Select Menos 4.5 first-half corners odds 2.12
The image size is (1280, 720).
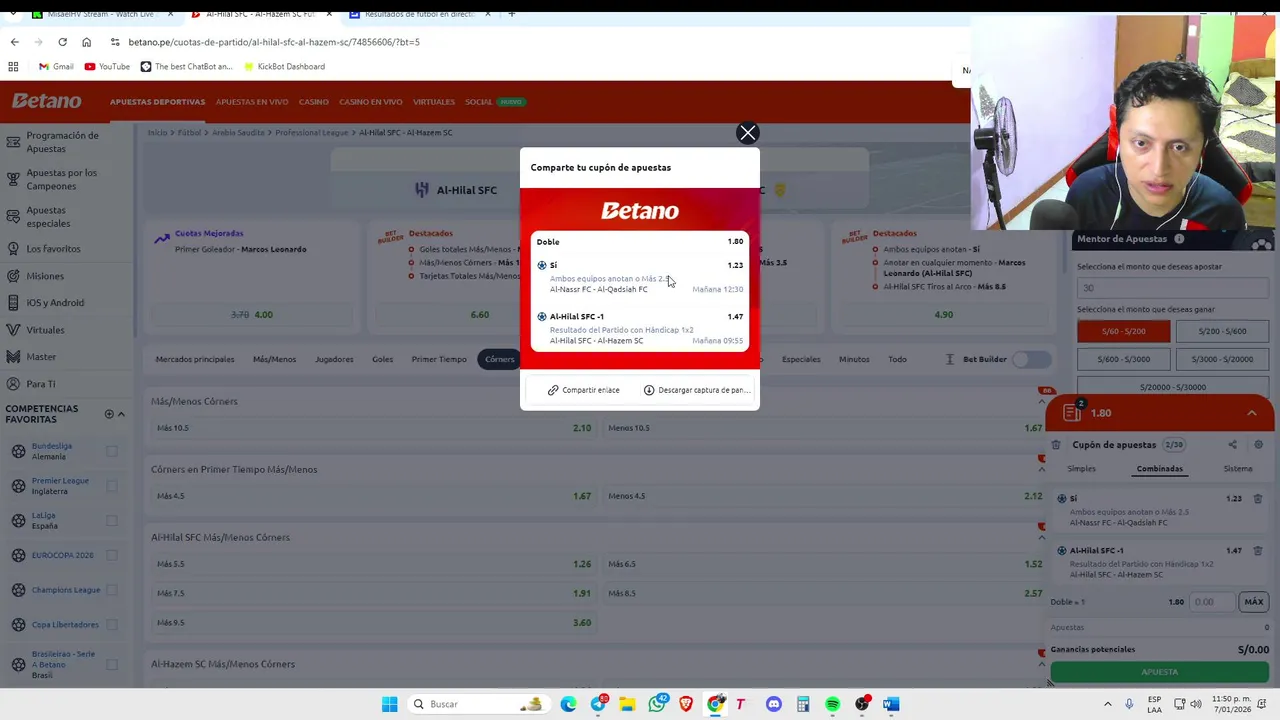tap(825, 496)
